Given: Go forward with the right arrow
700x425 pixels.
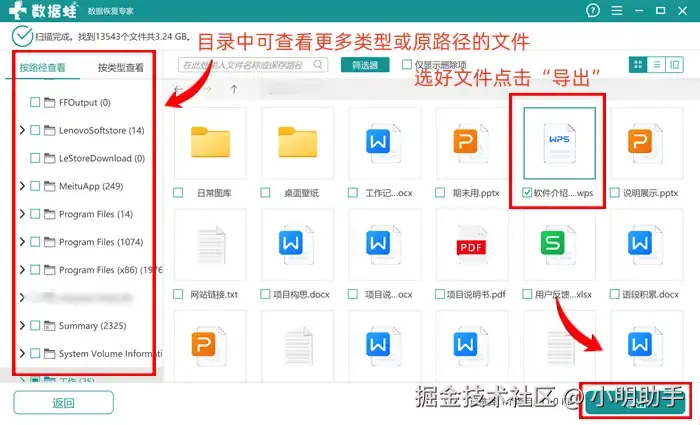Looking at the screenshot, I should (206, 89).
